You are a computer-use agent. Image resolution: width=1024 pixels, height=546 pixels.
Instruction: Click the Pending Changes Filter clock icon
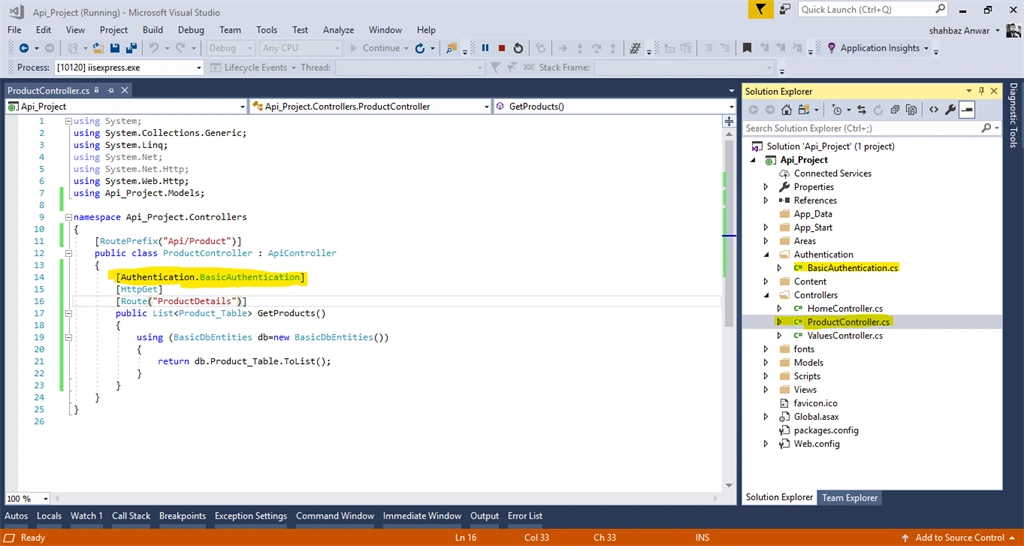pos(838,110)
